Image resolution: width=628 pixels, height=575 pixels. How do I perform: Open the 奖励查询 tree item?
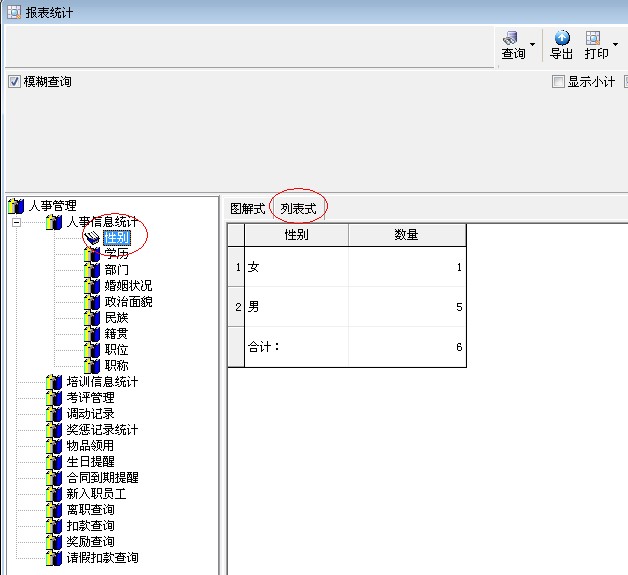pos(91,542)
